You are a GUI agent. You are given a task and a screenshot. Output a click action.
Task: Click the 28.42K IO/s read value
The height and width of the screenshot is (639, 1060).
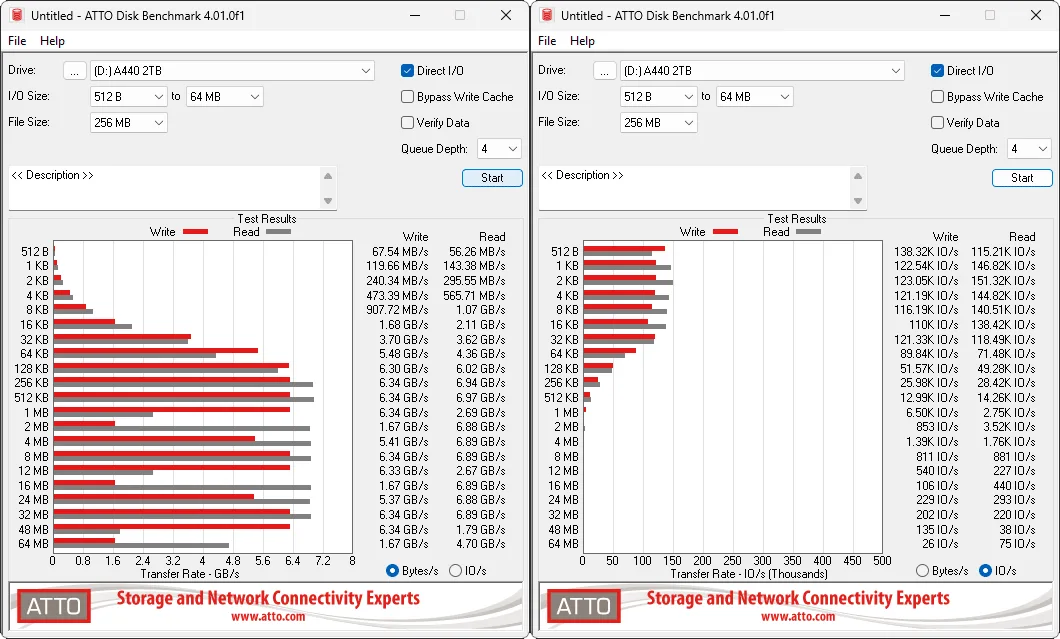(x=1007, y=383)
